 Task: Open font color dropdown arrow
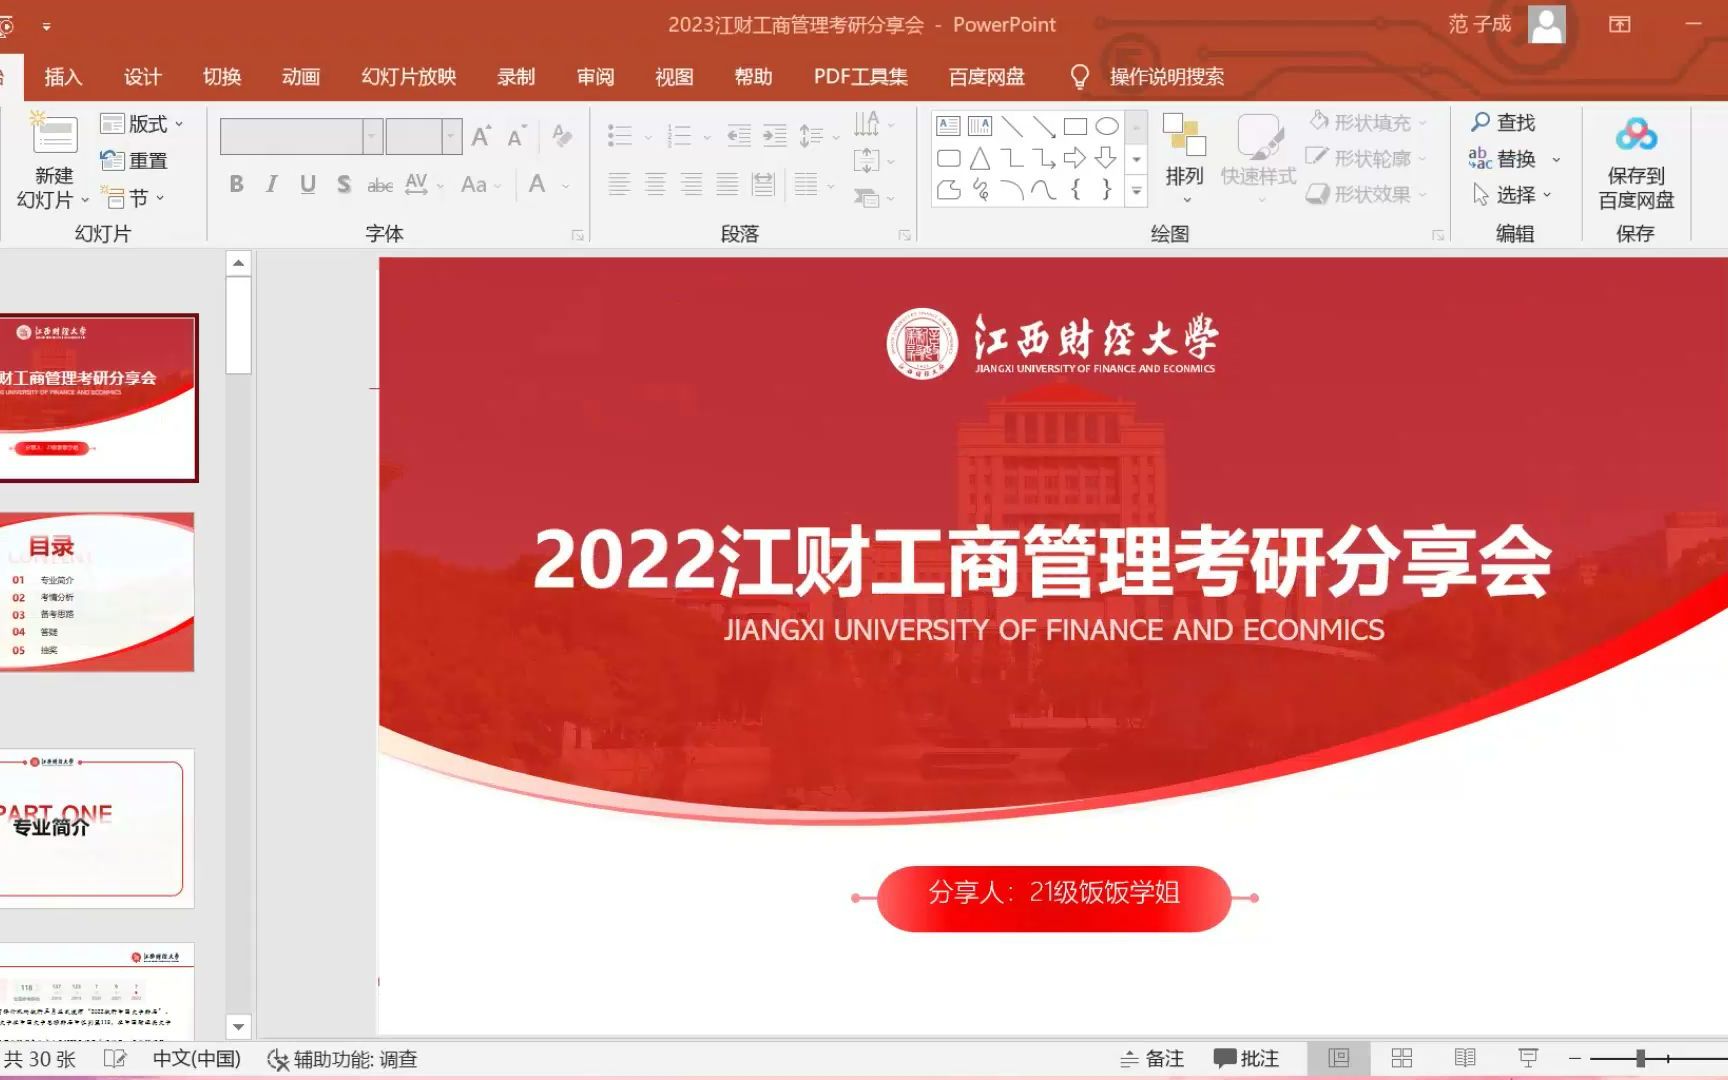[x=566, y=185]
